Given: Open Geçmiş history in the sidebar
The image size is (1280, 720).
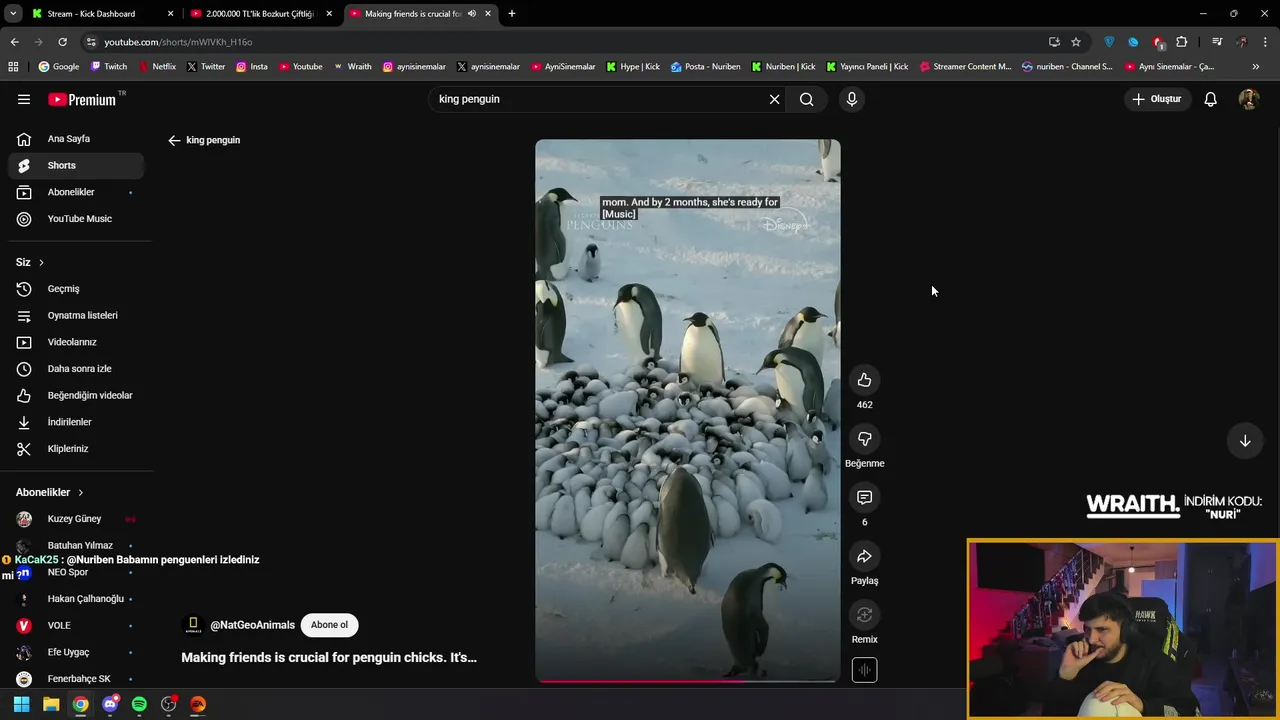Looking at the screenshot, I should point(75,289).
